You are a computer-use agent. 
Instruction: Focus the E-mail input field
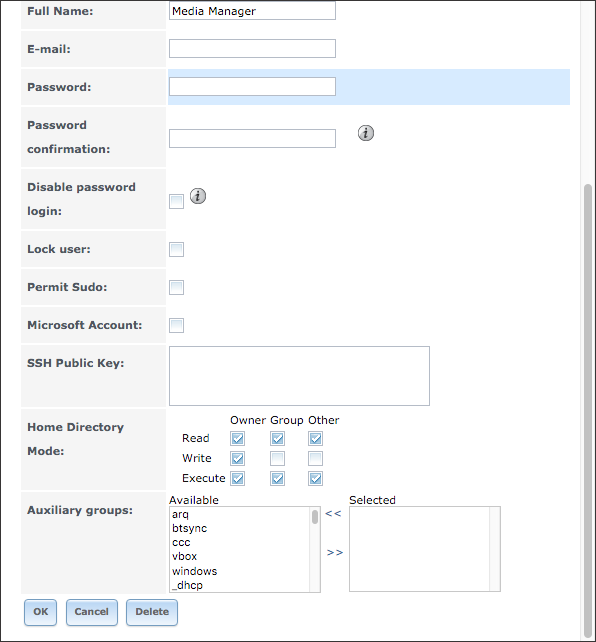click(252, 49)
